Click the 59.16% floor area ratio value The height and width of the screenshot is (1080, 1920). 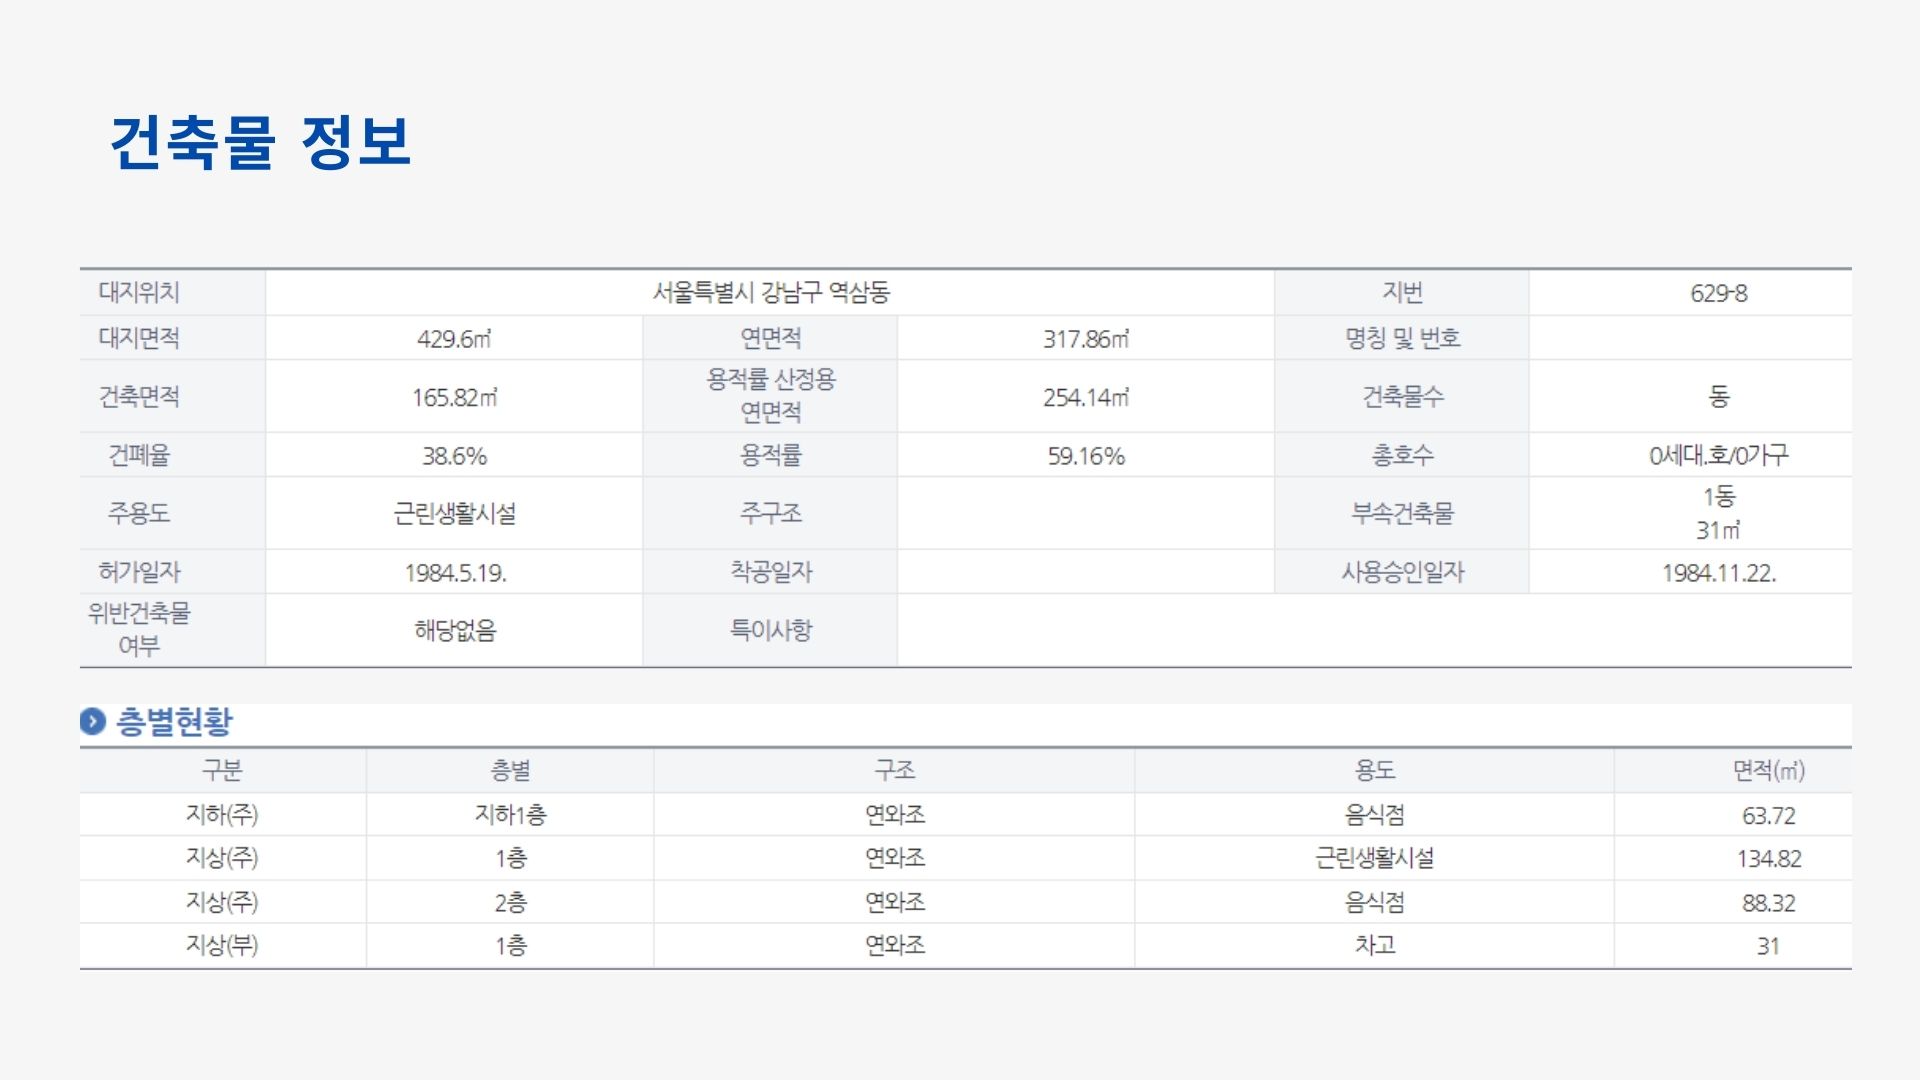1086,456
